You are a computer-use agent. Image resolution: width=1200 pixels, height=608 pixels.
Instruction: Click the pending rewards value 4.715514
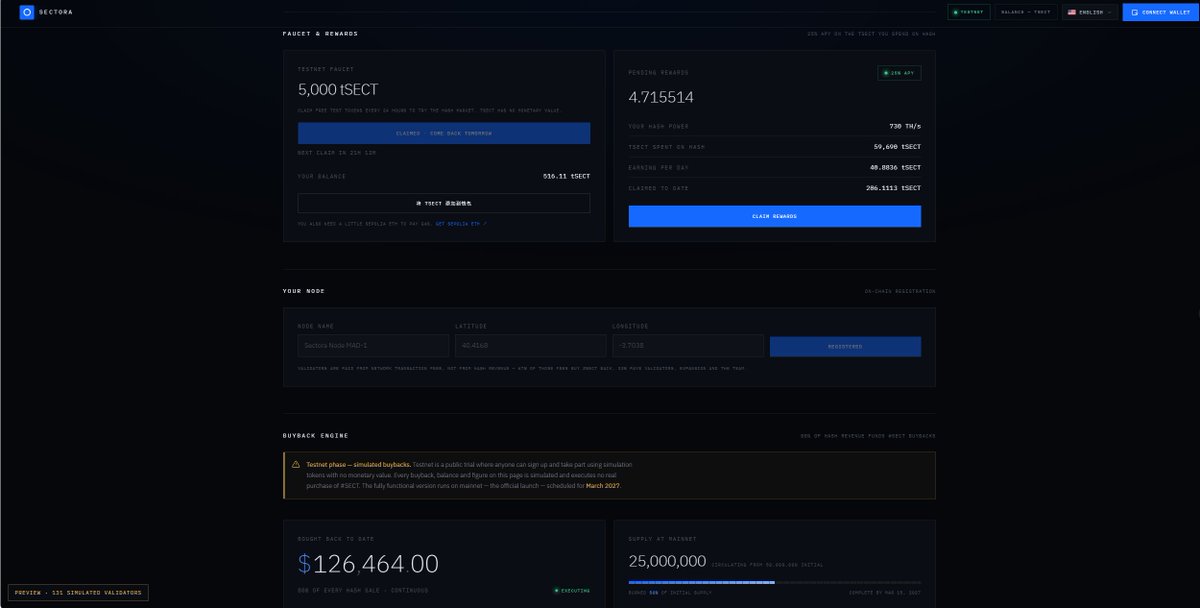coord(661,97)
